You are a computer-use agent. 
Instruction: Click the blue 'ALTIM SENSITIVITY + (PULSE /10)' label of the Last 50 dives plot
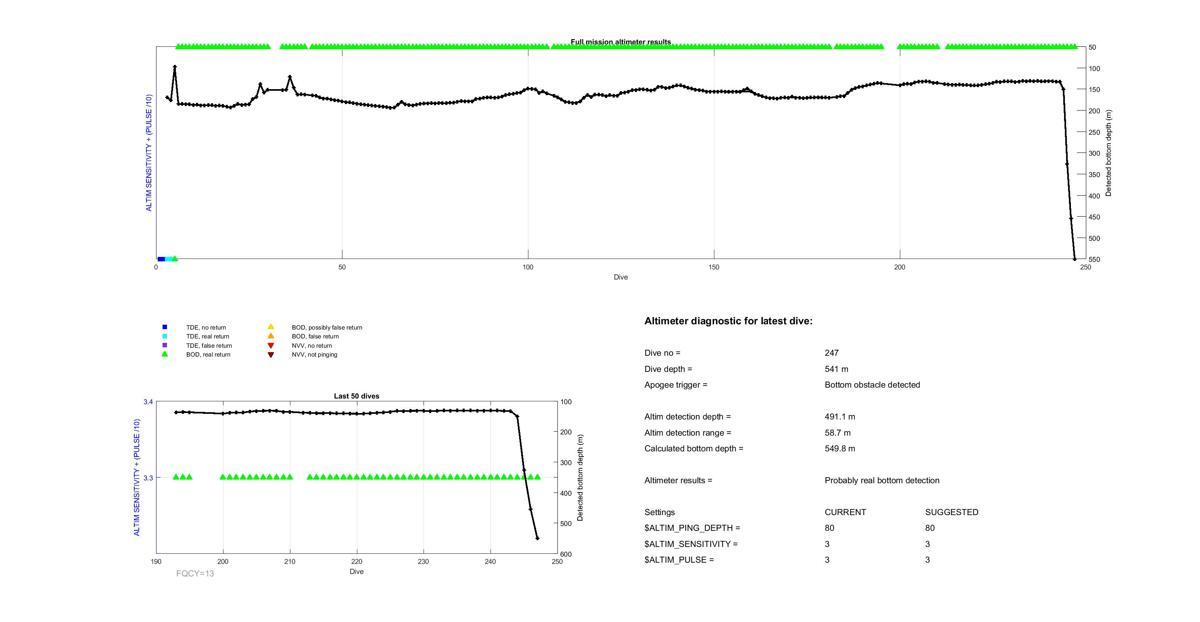pos(137,477)
